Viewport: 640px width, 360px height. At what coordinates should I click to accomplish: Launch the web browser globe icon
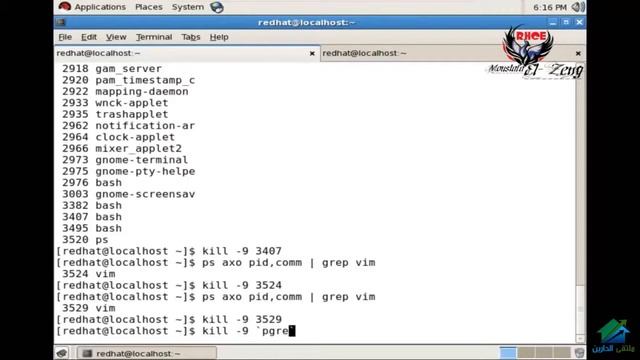217,7
